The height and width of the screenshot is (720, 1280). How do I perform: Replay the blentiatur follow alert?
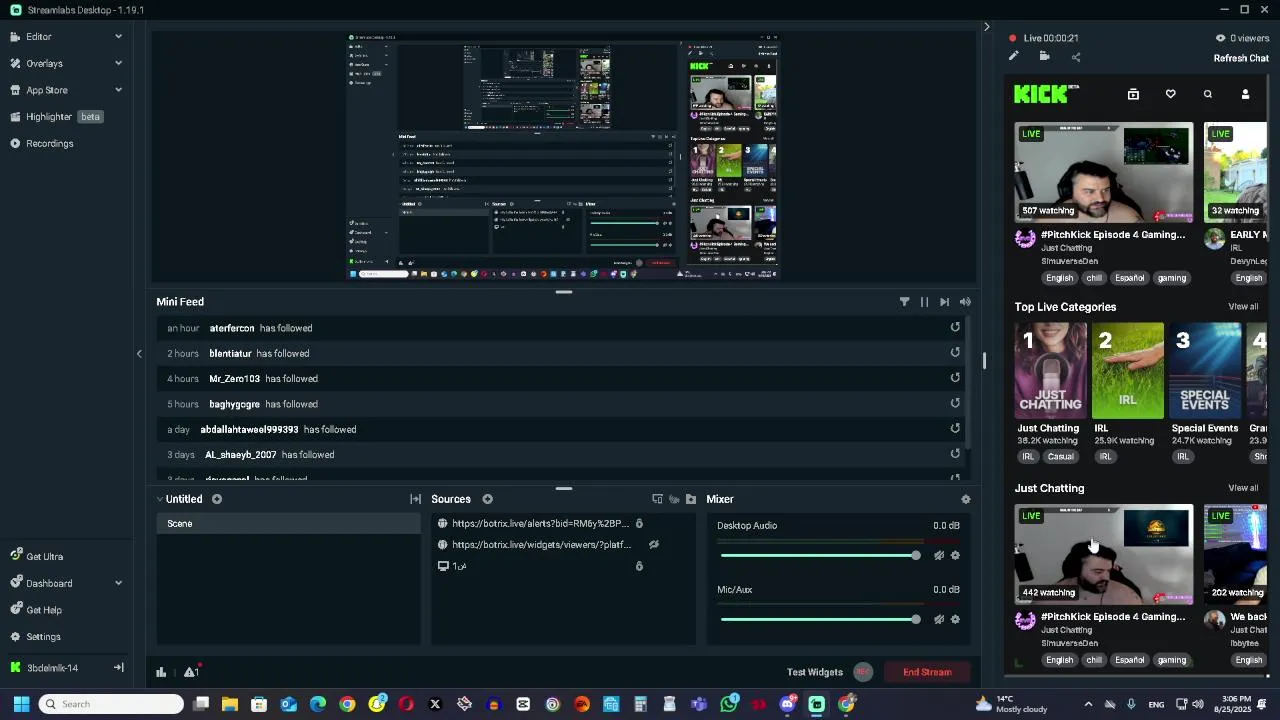click(955, 352)
